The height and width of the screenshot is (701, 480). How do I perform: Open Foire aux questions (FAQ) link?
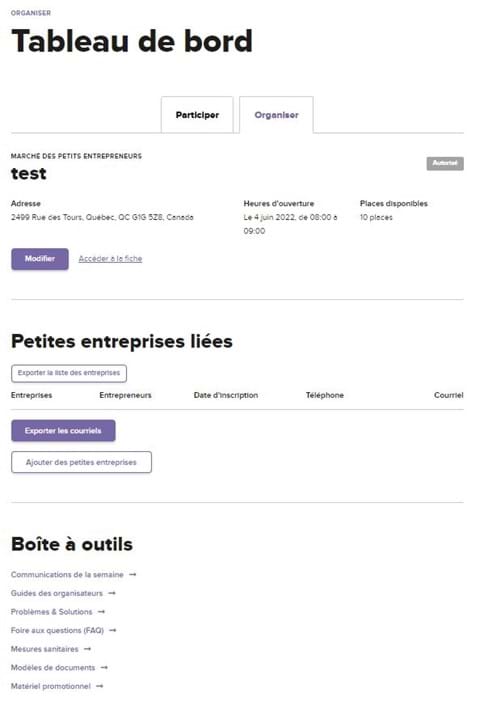click(x=57, y=630)
